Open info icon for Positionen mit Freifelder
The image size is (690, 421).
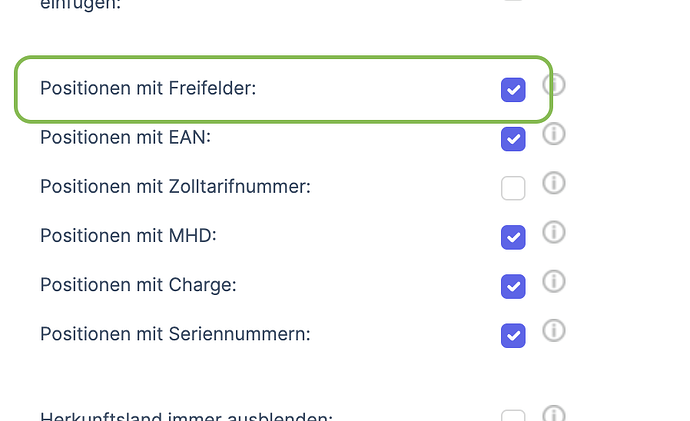coord(554,84)
